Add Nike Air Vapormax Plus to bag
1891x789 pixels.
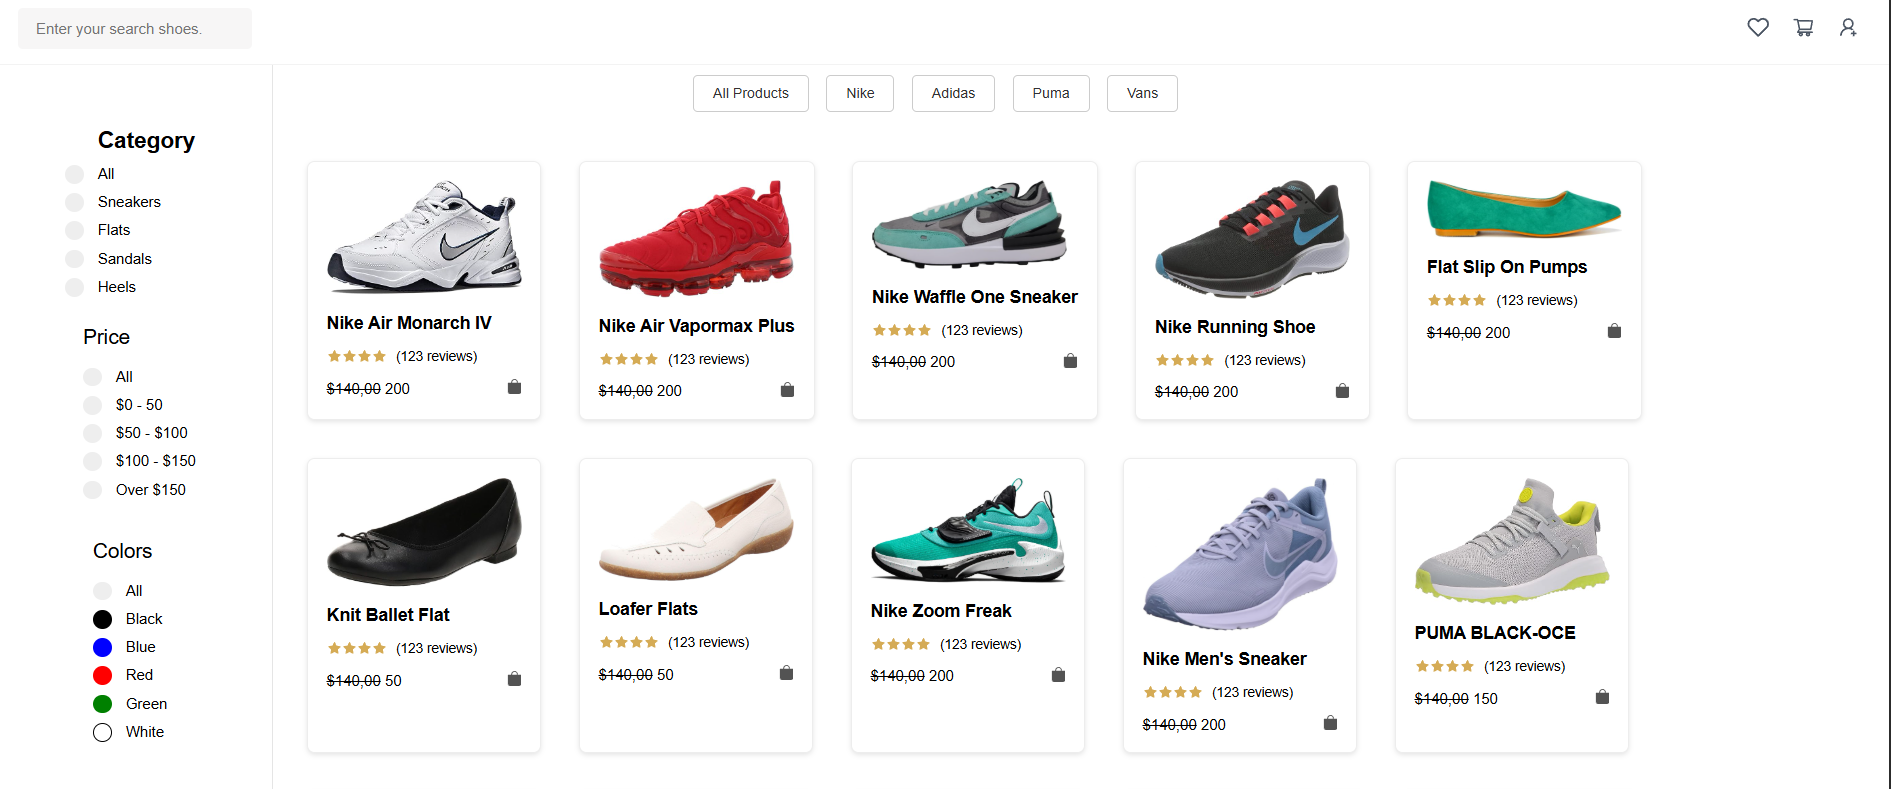tap(787, 390)
